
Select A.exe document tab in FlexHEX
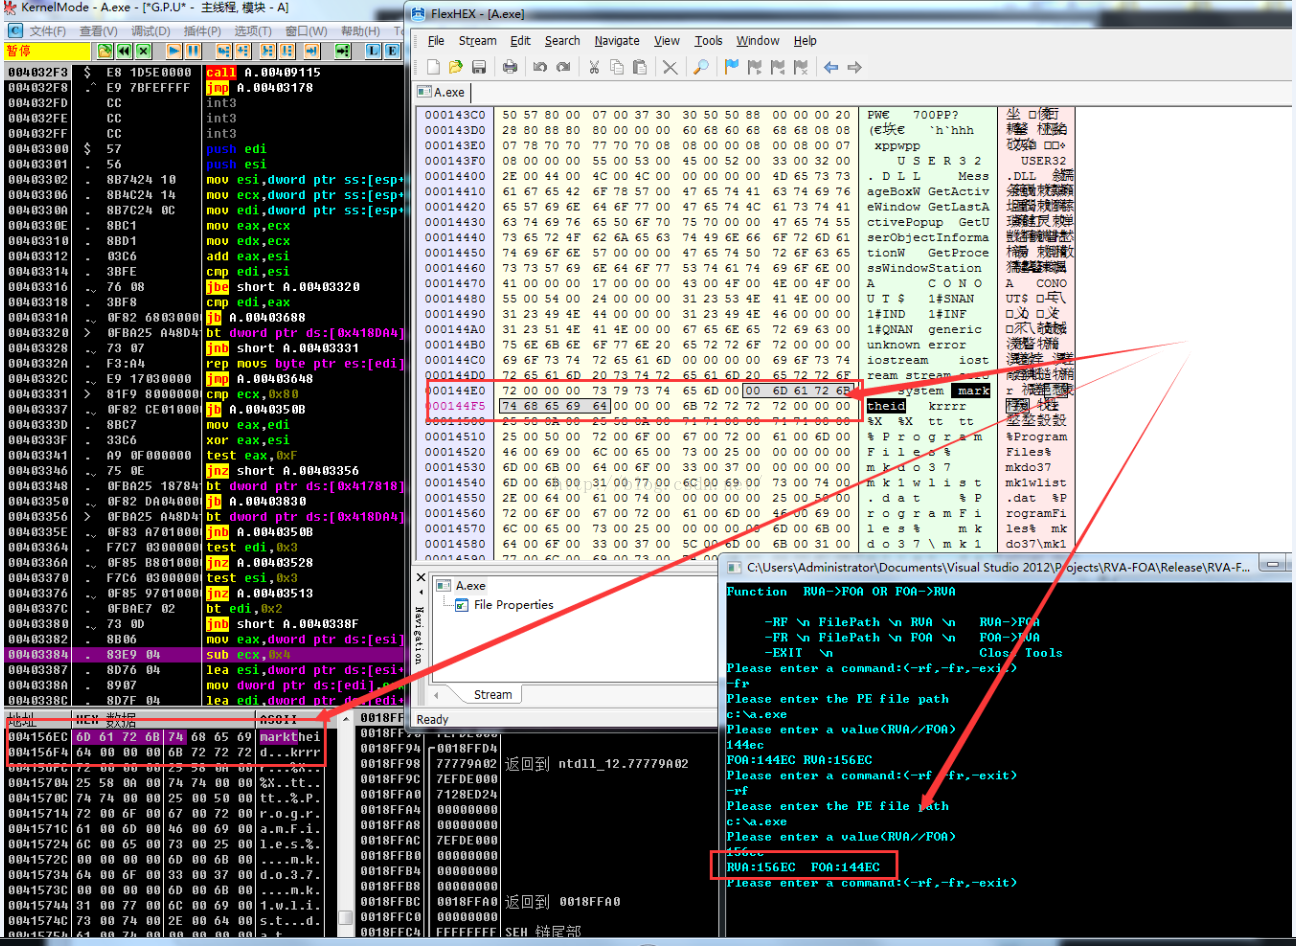tap(442, 92)
